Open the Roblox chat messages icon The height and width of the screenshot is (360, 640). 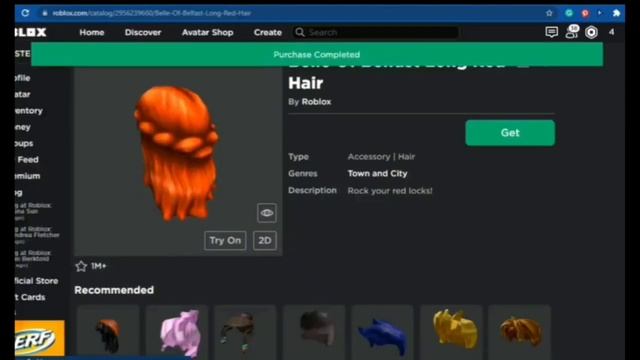pos(551,32)
